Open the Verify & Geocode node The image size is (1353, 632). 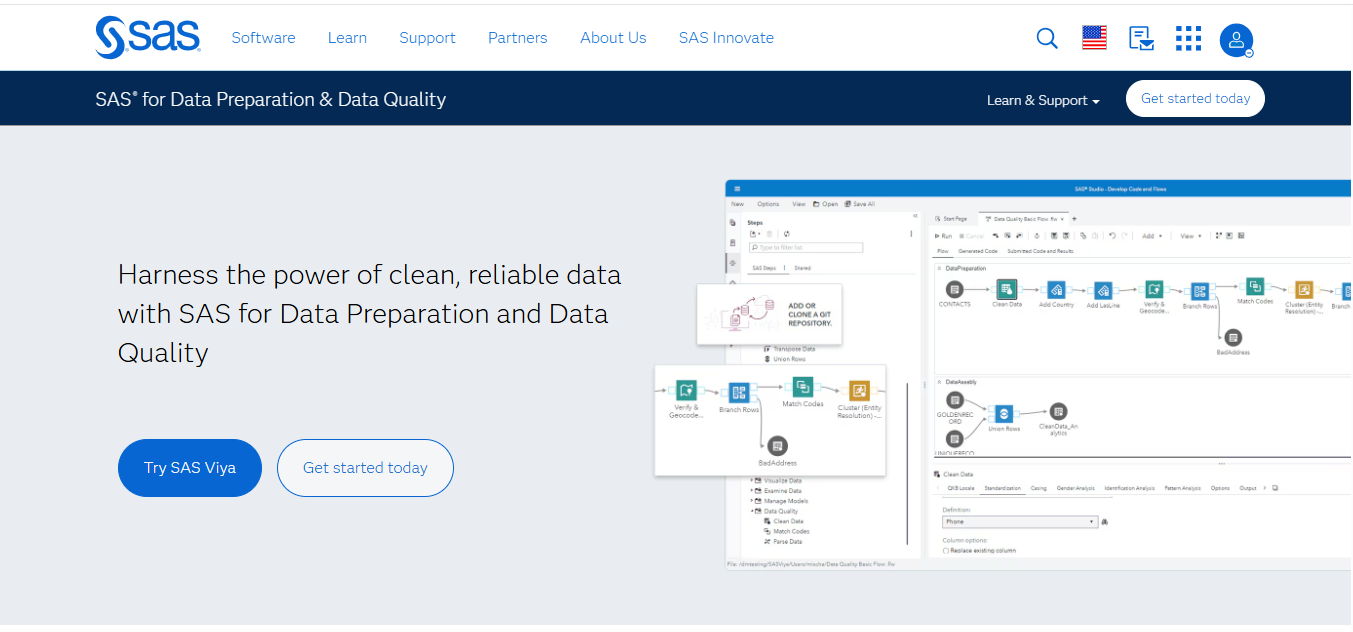click(x=1153, y=290)
